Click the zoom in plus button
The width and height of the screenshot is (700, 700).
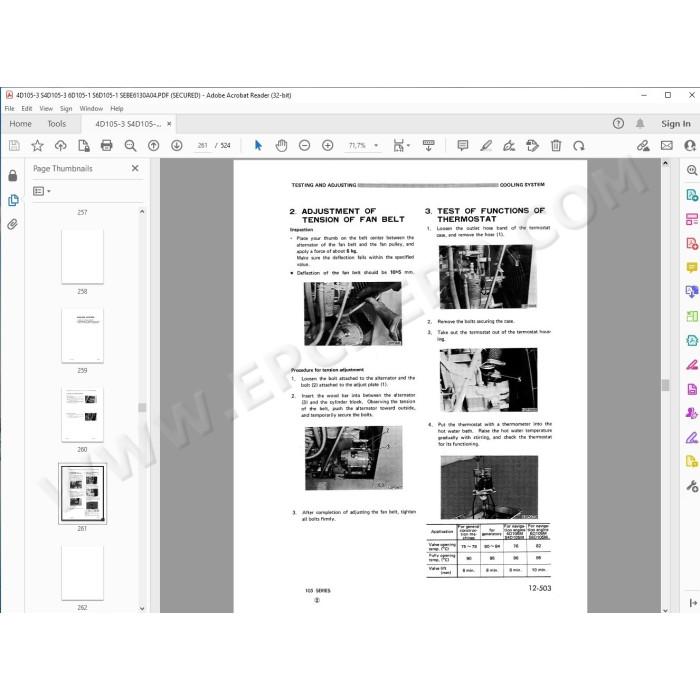328,146
